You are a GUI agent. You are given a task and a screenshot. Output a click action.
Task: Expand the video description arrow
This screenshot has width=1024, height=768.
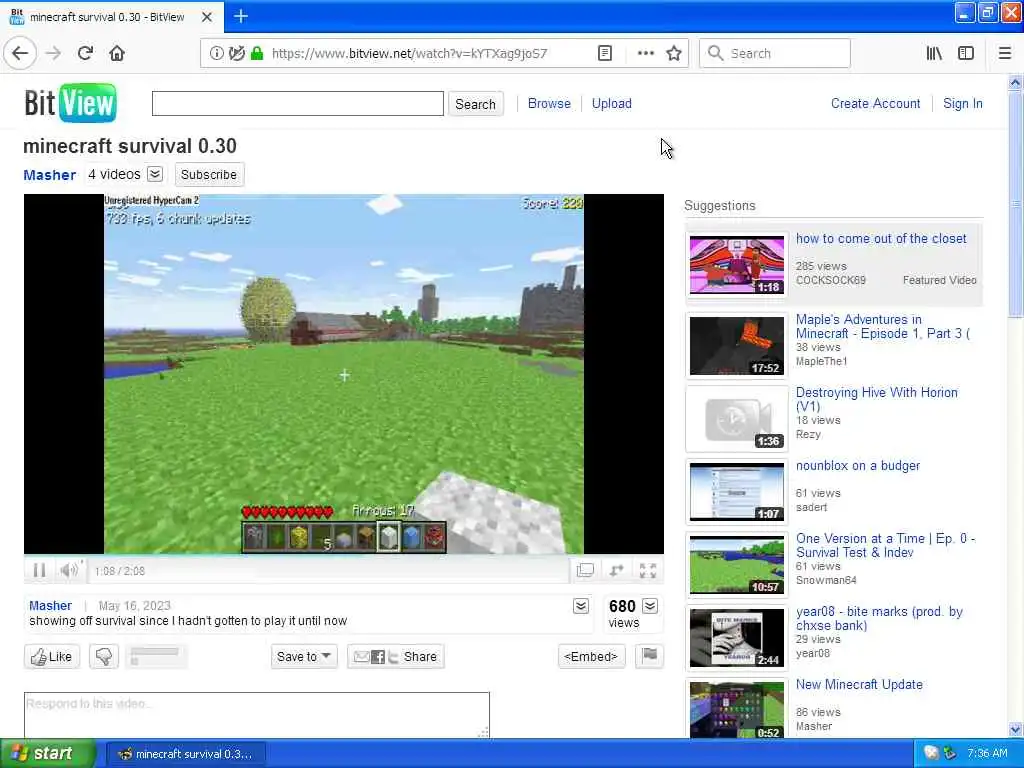(x=581, y=606)
